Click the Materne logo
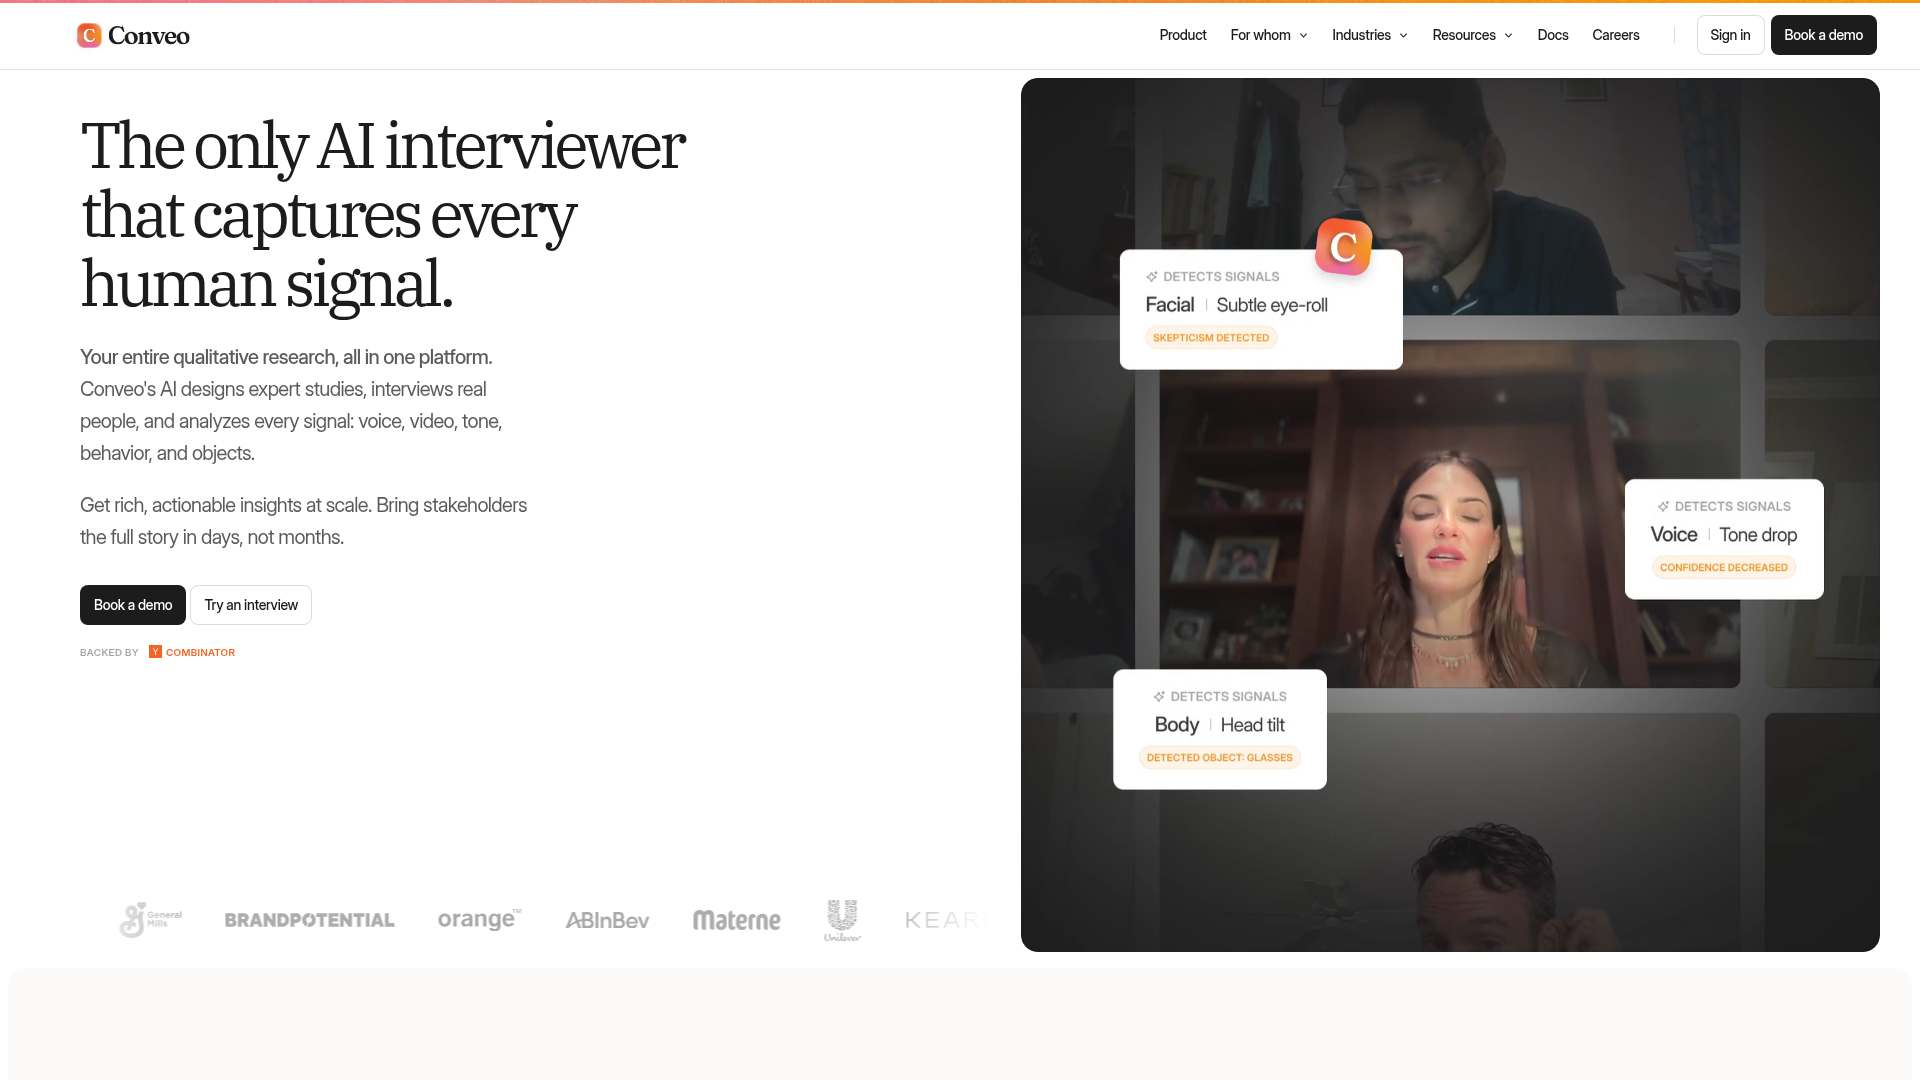This screenshot has height=1080, width=1920. (736, 920)
